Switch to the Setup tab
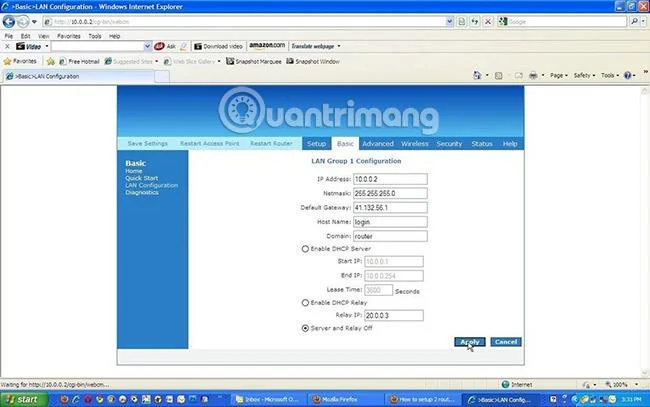The image size is (650, 407). pos(316,143)
